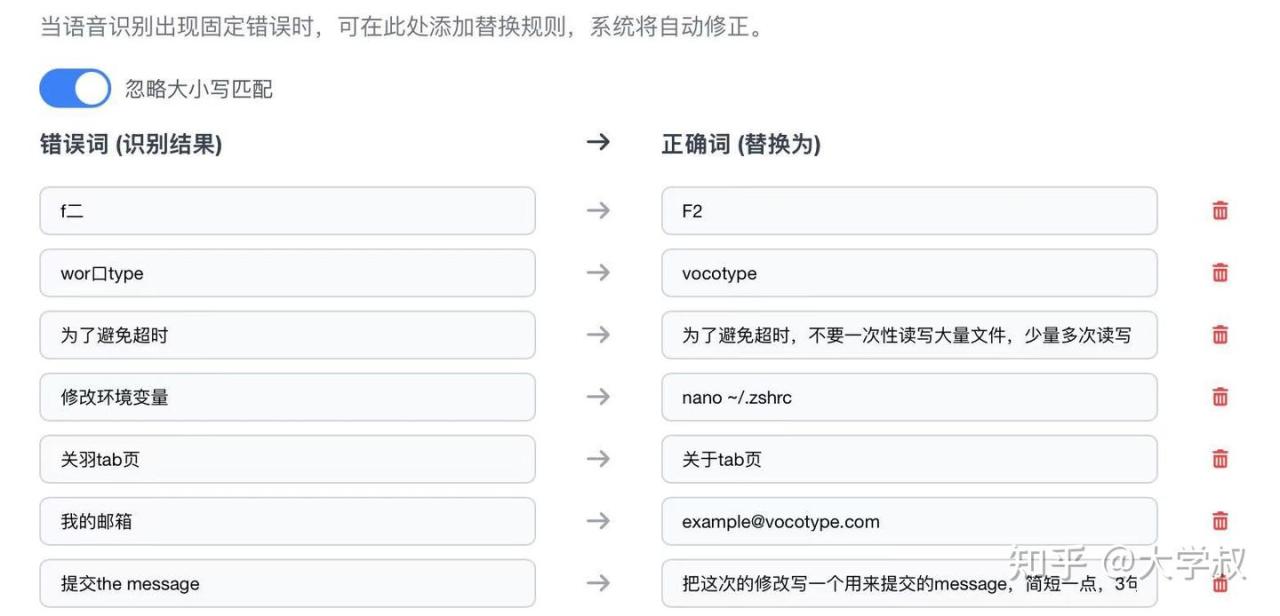
Task: Delete the 为了避免超时 replacement rule
Action: pos(1220,335)
